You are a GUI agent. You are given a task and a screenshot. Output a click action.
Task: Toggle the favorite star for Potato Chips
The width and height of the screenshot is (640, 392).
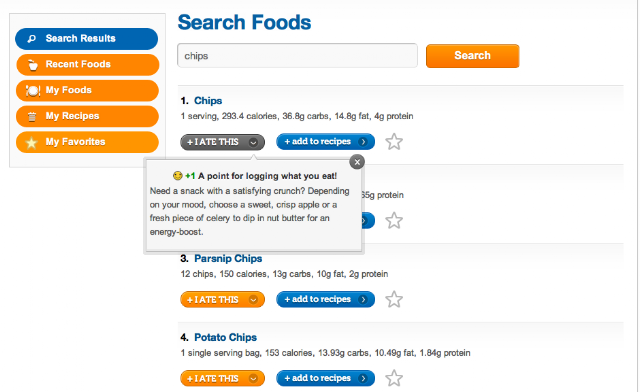(394, 378)
